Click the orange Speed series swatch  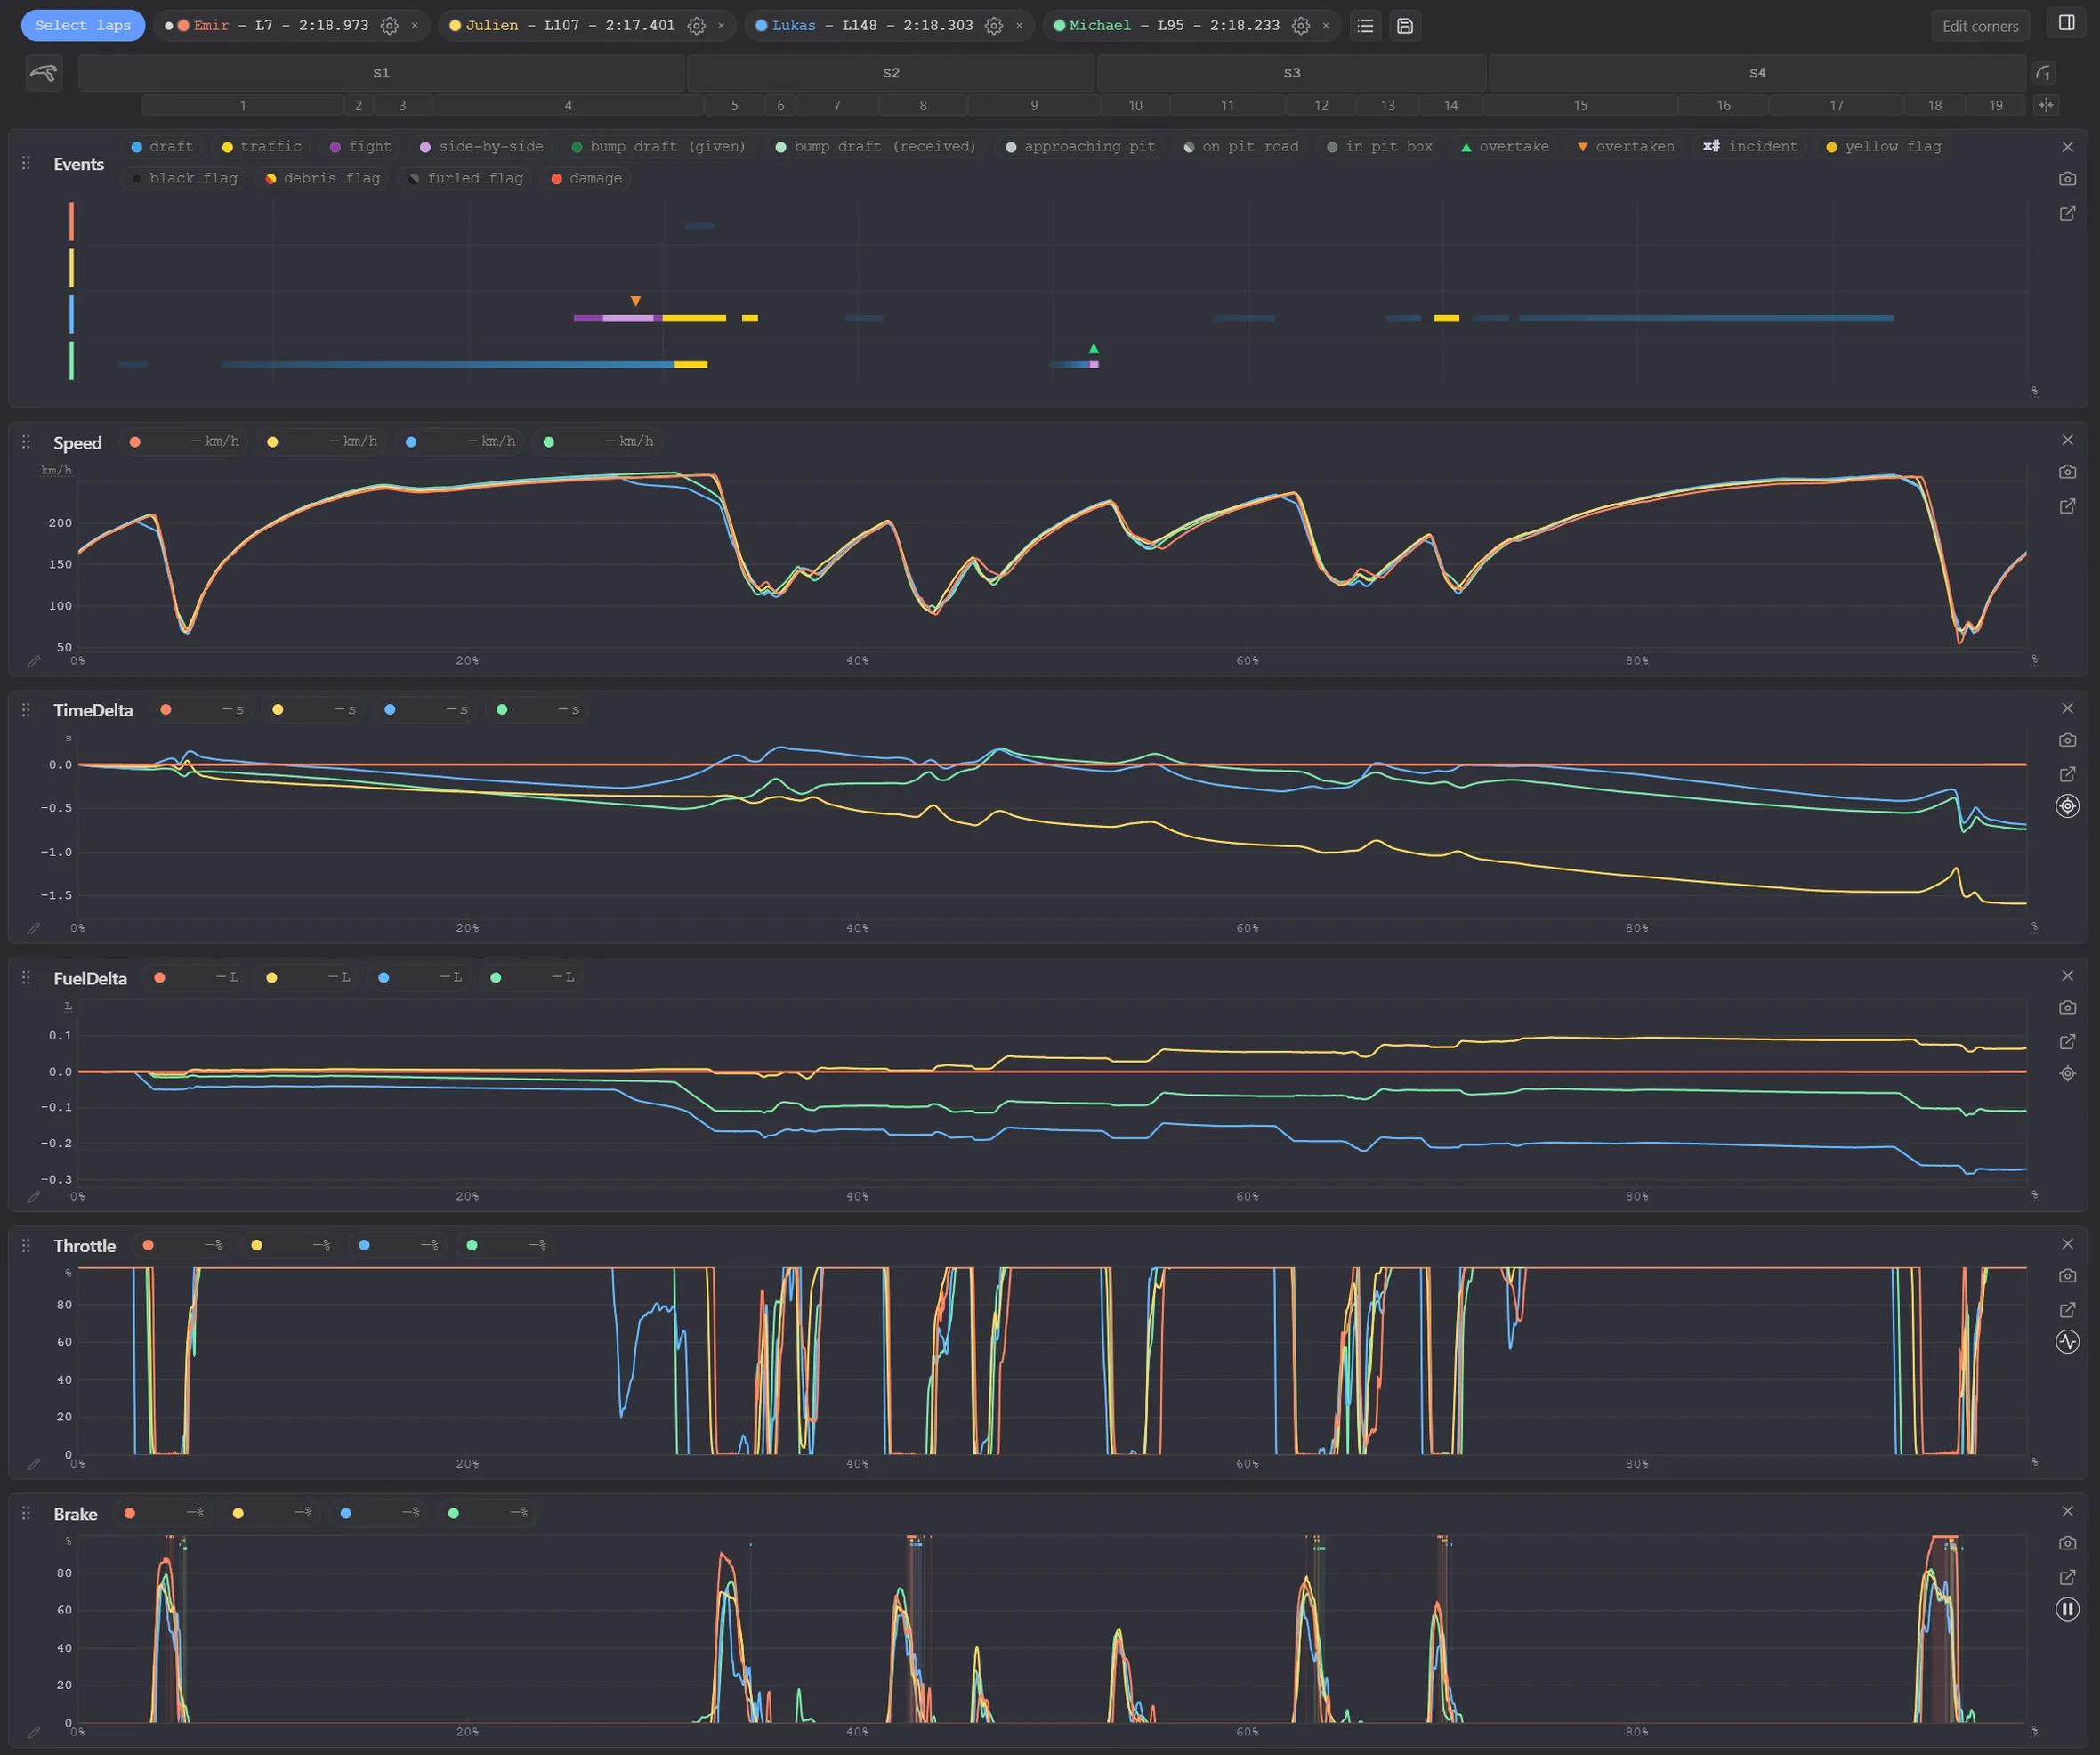(135, 442)
